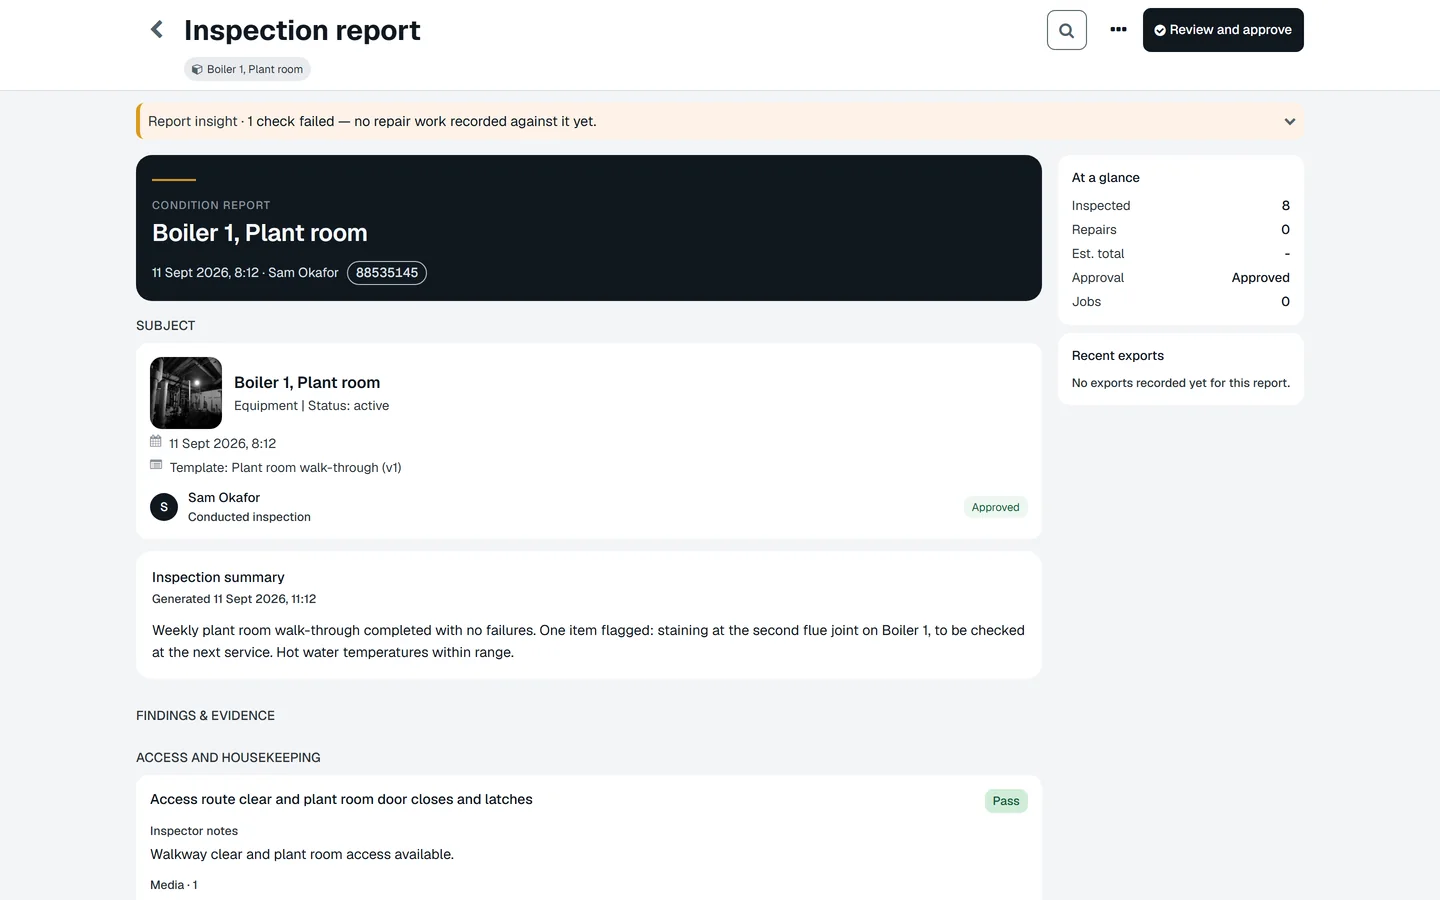Click the template icon beside Plant room walk-through
Image resolution: width=1440 pixels, height=900 pixels.
(156, 465)
